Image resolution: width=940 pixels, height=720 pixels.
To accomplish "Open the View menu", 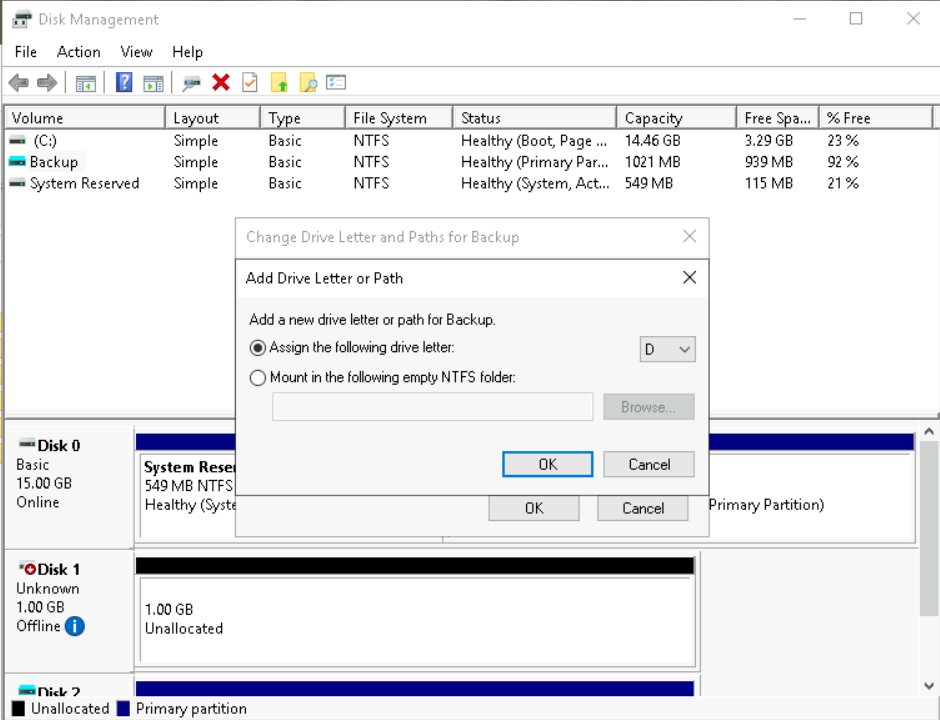I will pyautogui.click(x=136, y=52).
